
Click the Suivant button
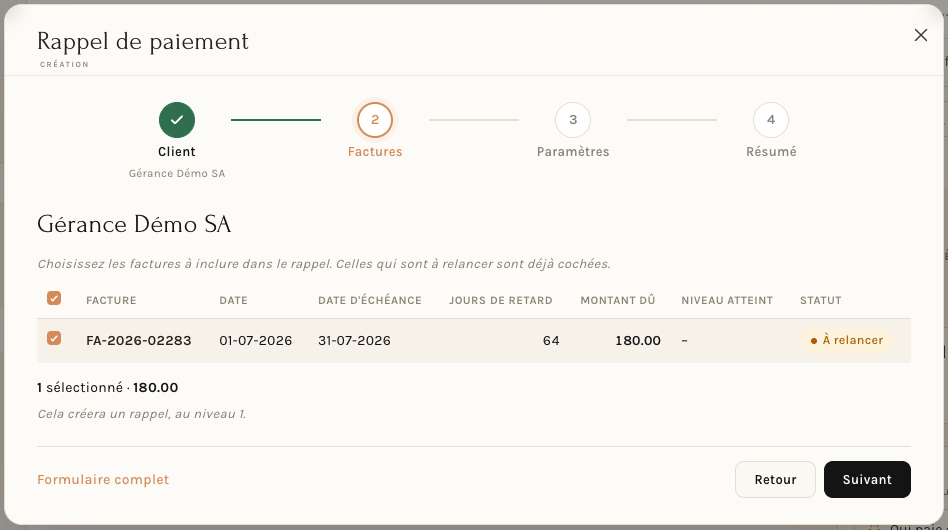(867, 479)
